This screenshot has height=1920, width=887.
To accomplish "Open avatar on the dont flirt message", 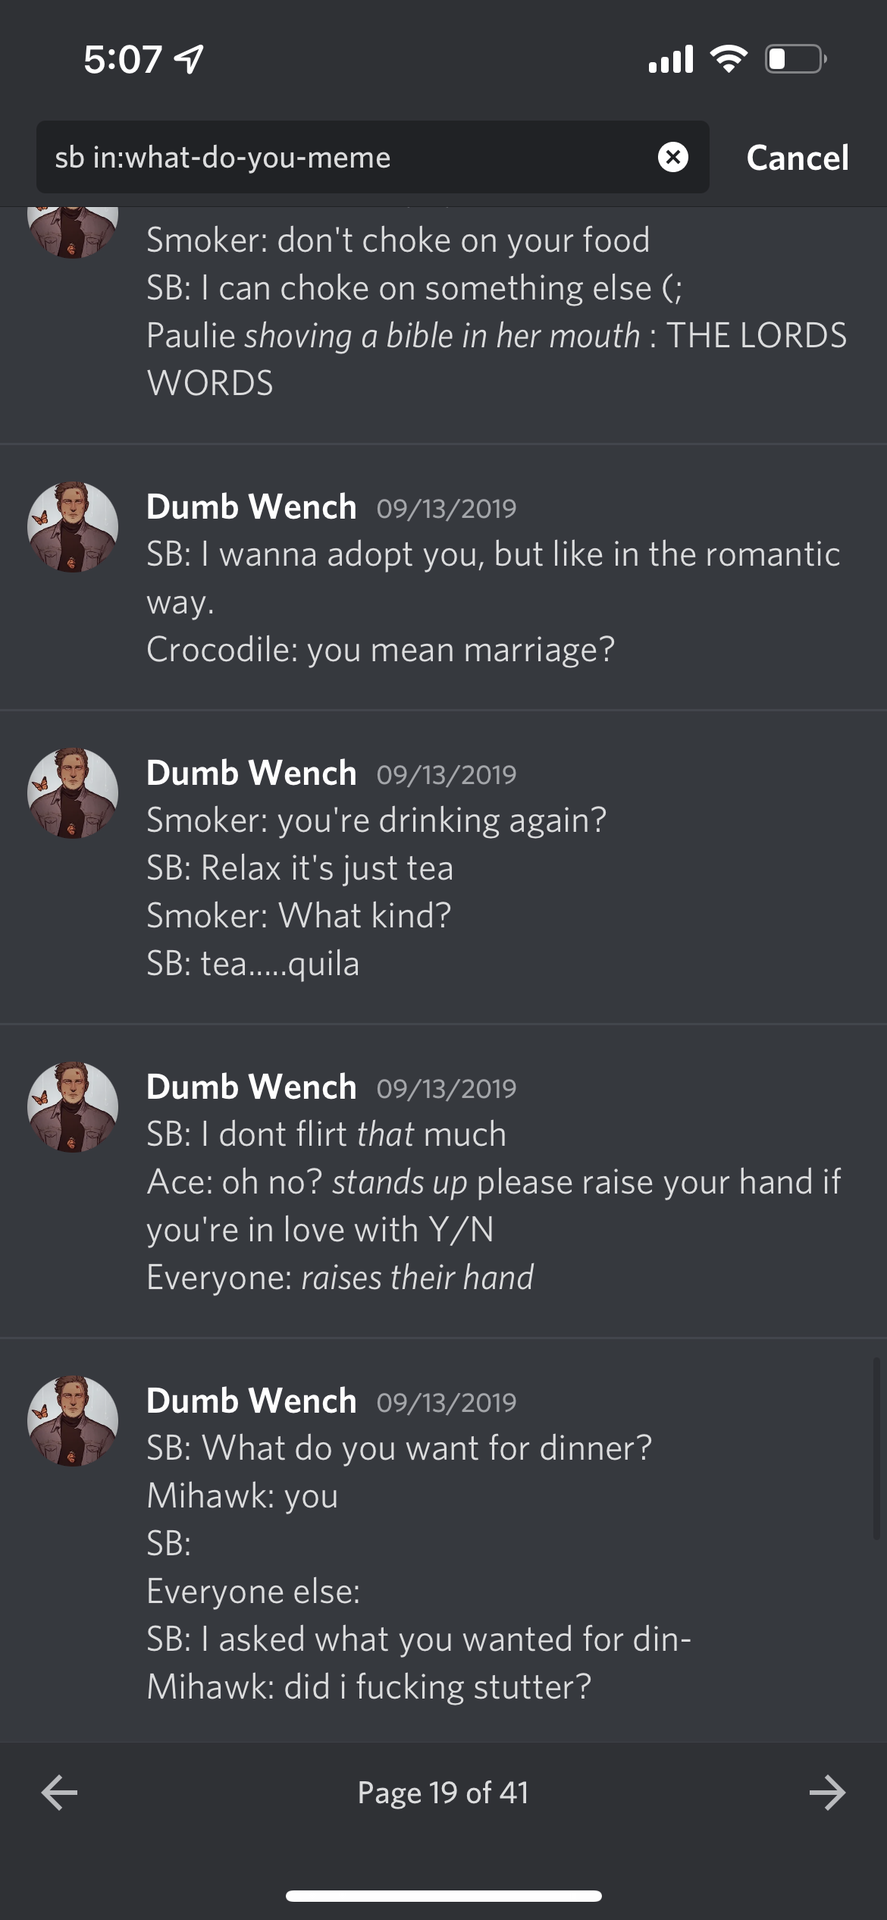I will coord(72,1107).
